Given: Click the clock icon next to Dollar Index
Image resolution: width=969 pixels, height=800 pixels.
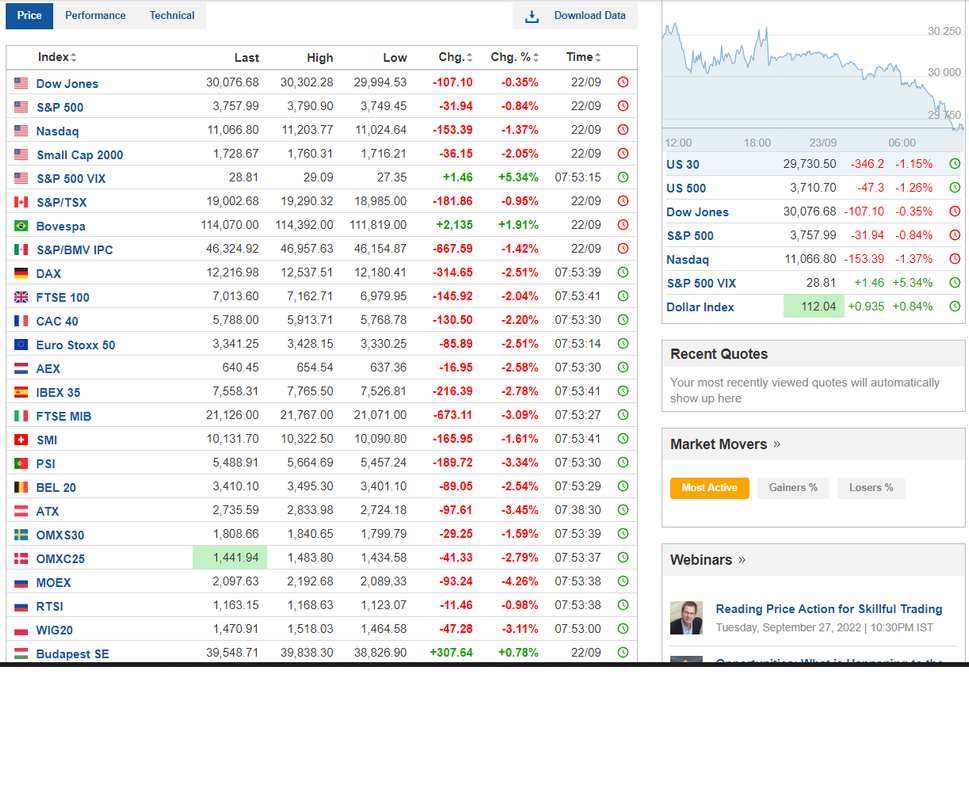Looking at the screenshot, I should (x=955, y=306).
